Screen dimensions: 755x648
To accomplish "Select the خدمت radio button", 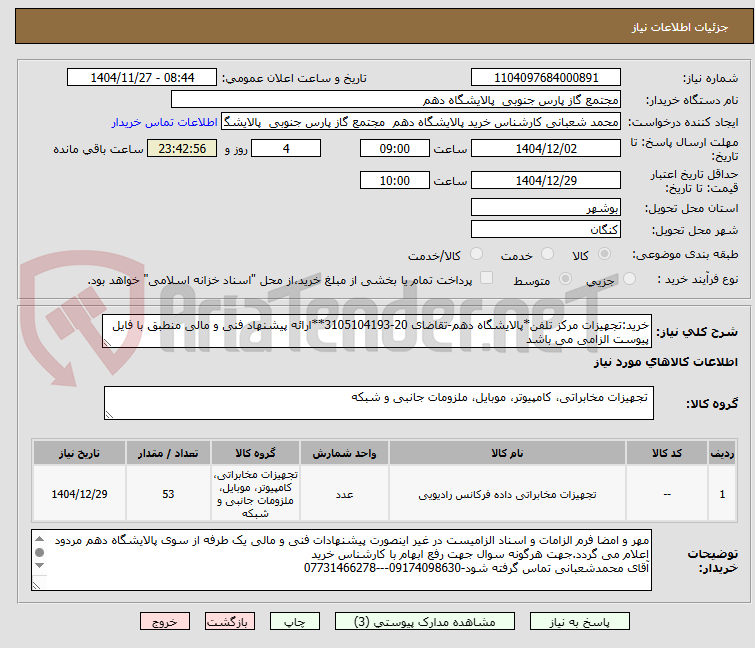I will click(x=547, y=254).
